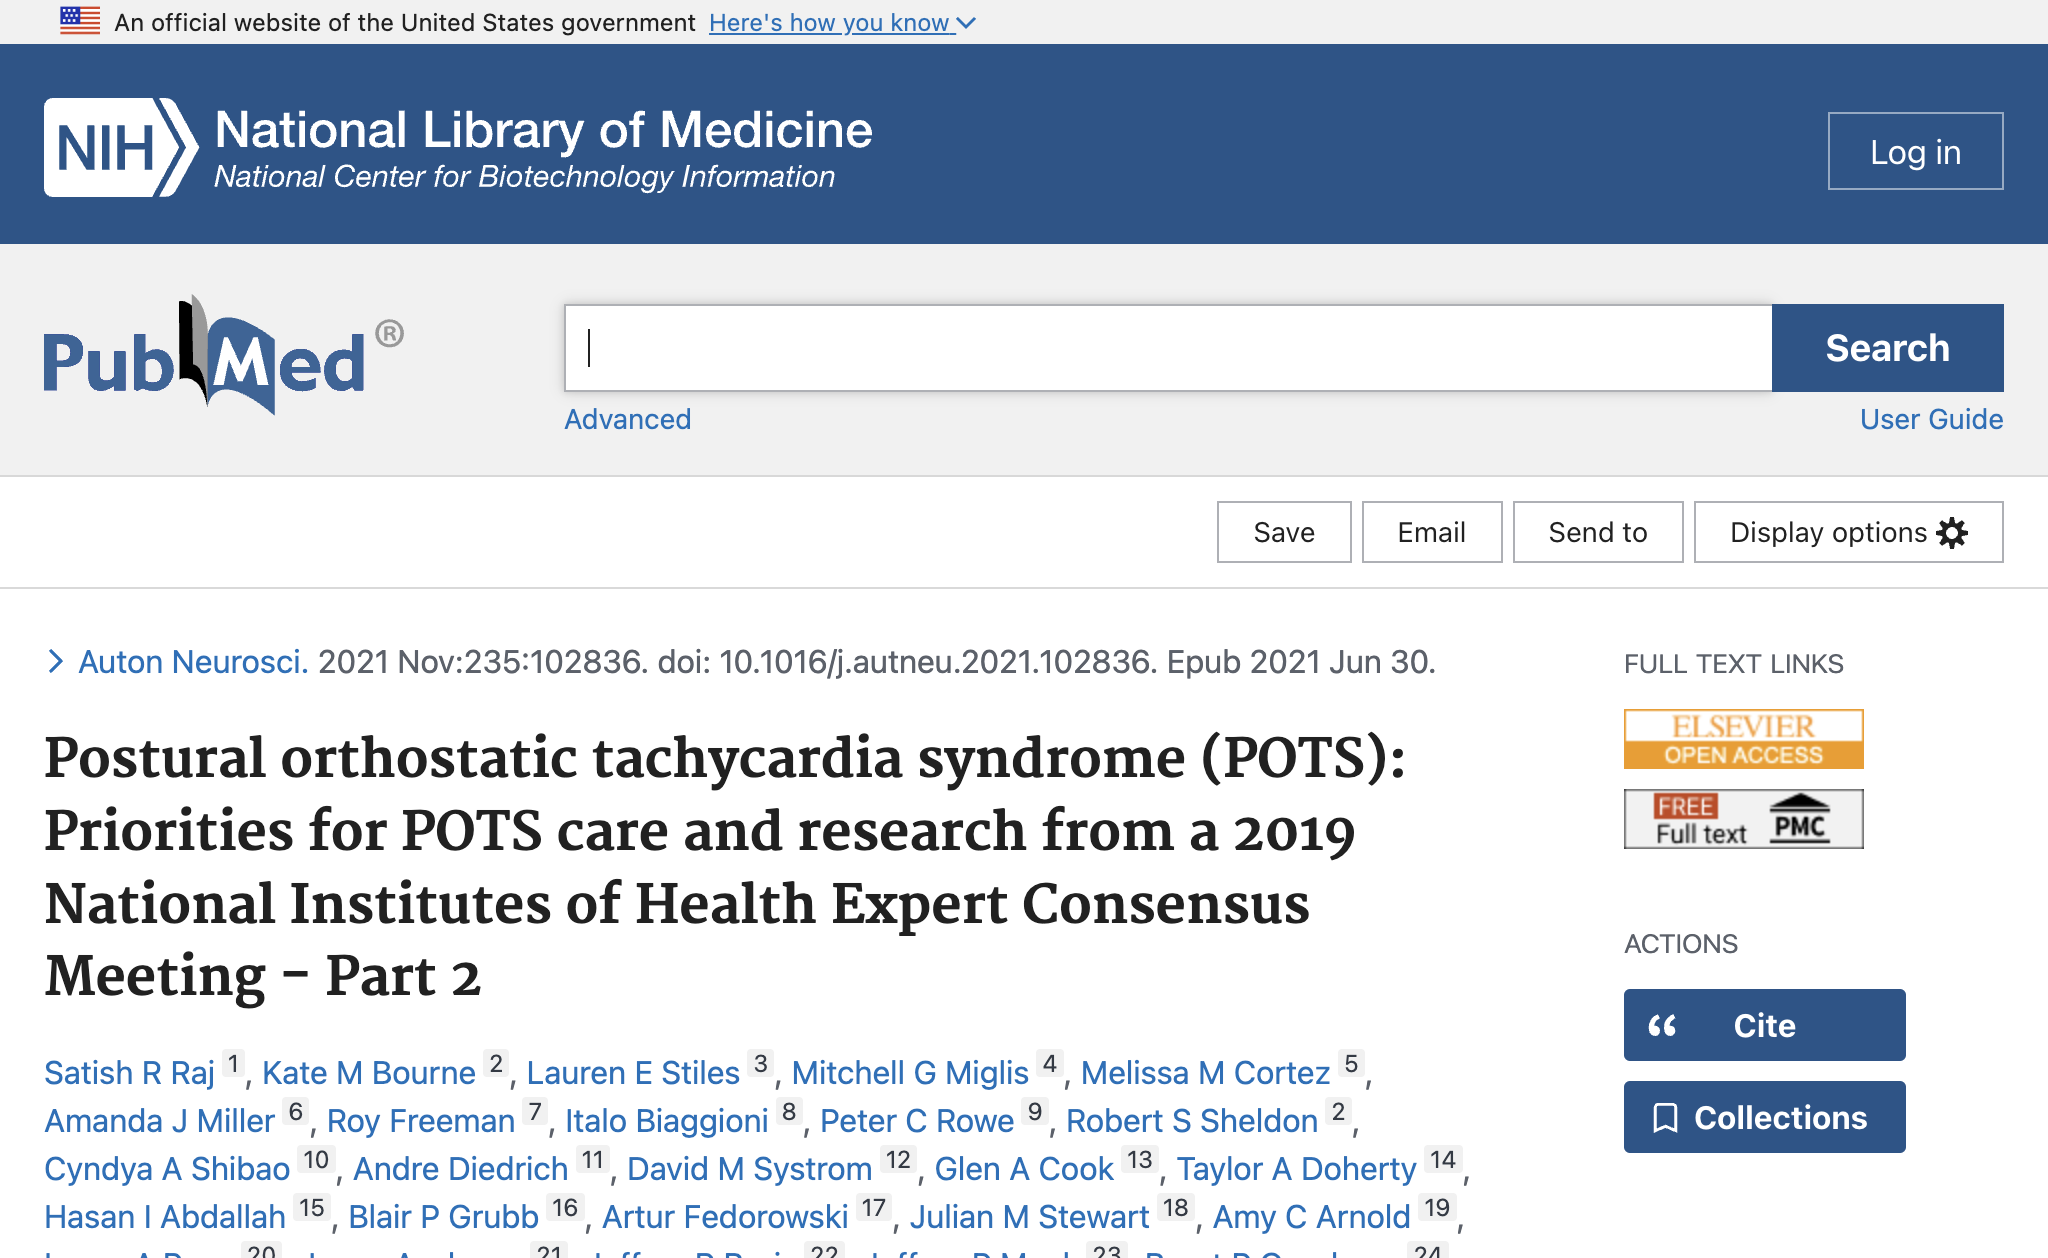The image size is (2048, 1258).
Task: Open author Mitchell G Miglis
Action: click(910, 1073)
